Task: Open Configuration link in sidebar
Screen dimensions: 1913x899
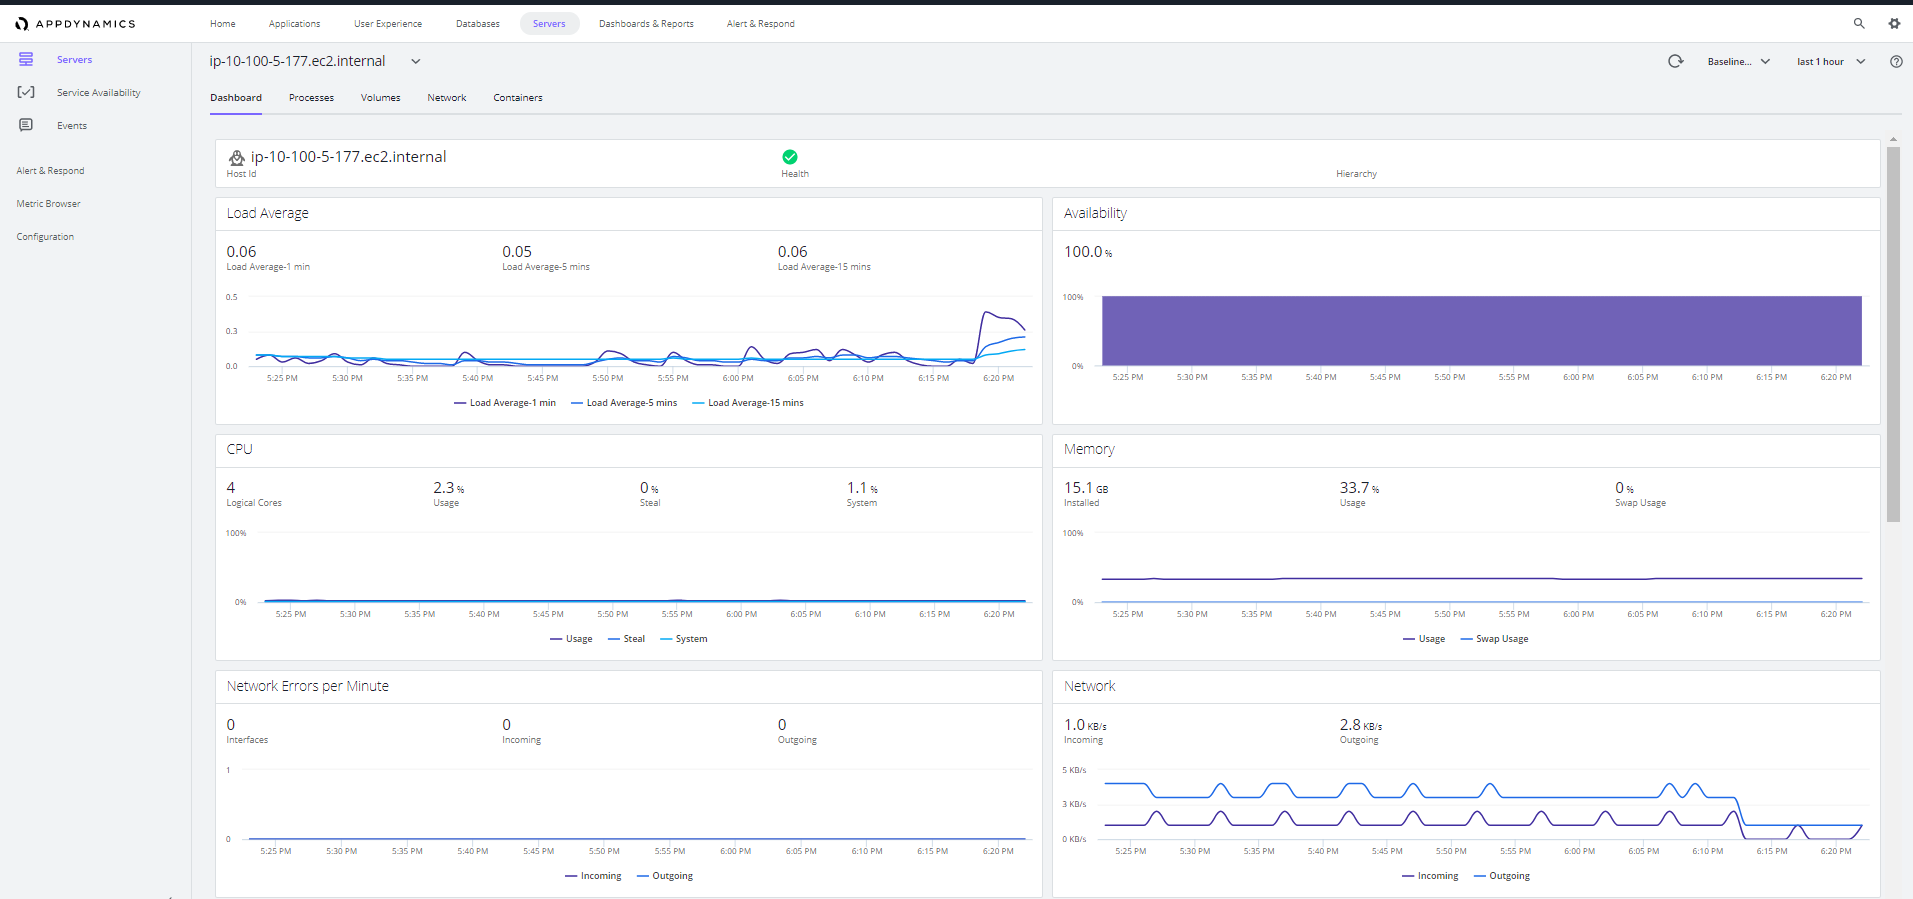Action: (x=45, y=237)
